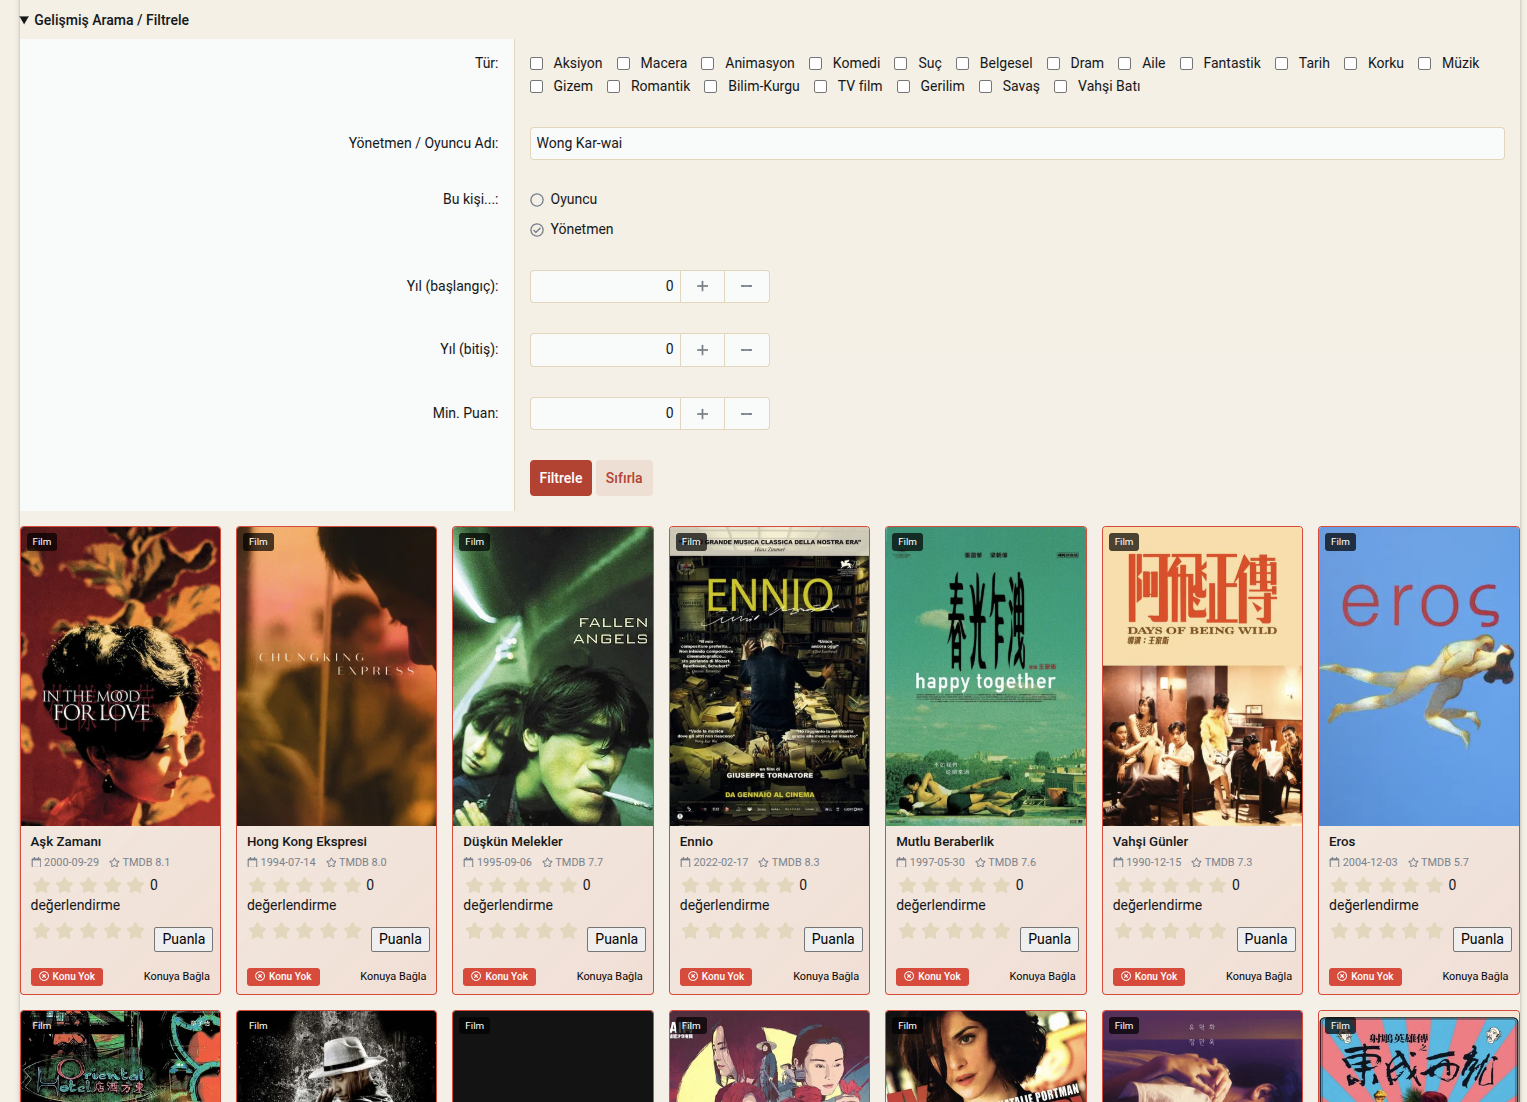Rate Aşk Zamanı with the Puanla button

coord(184,939)
